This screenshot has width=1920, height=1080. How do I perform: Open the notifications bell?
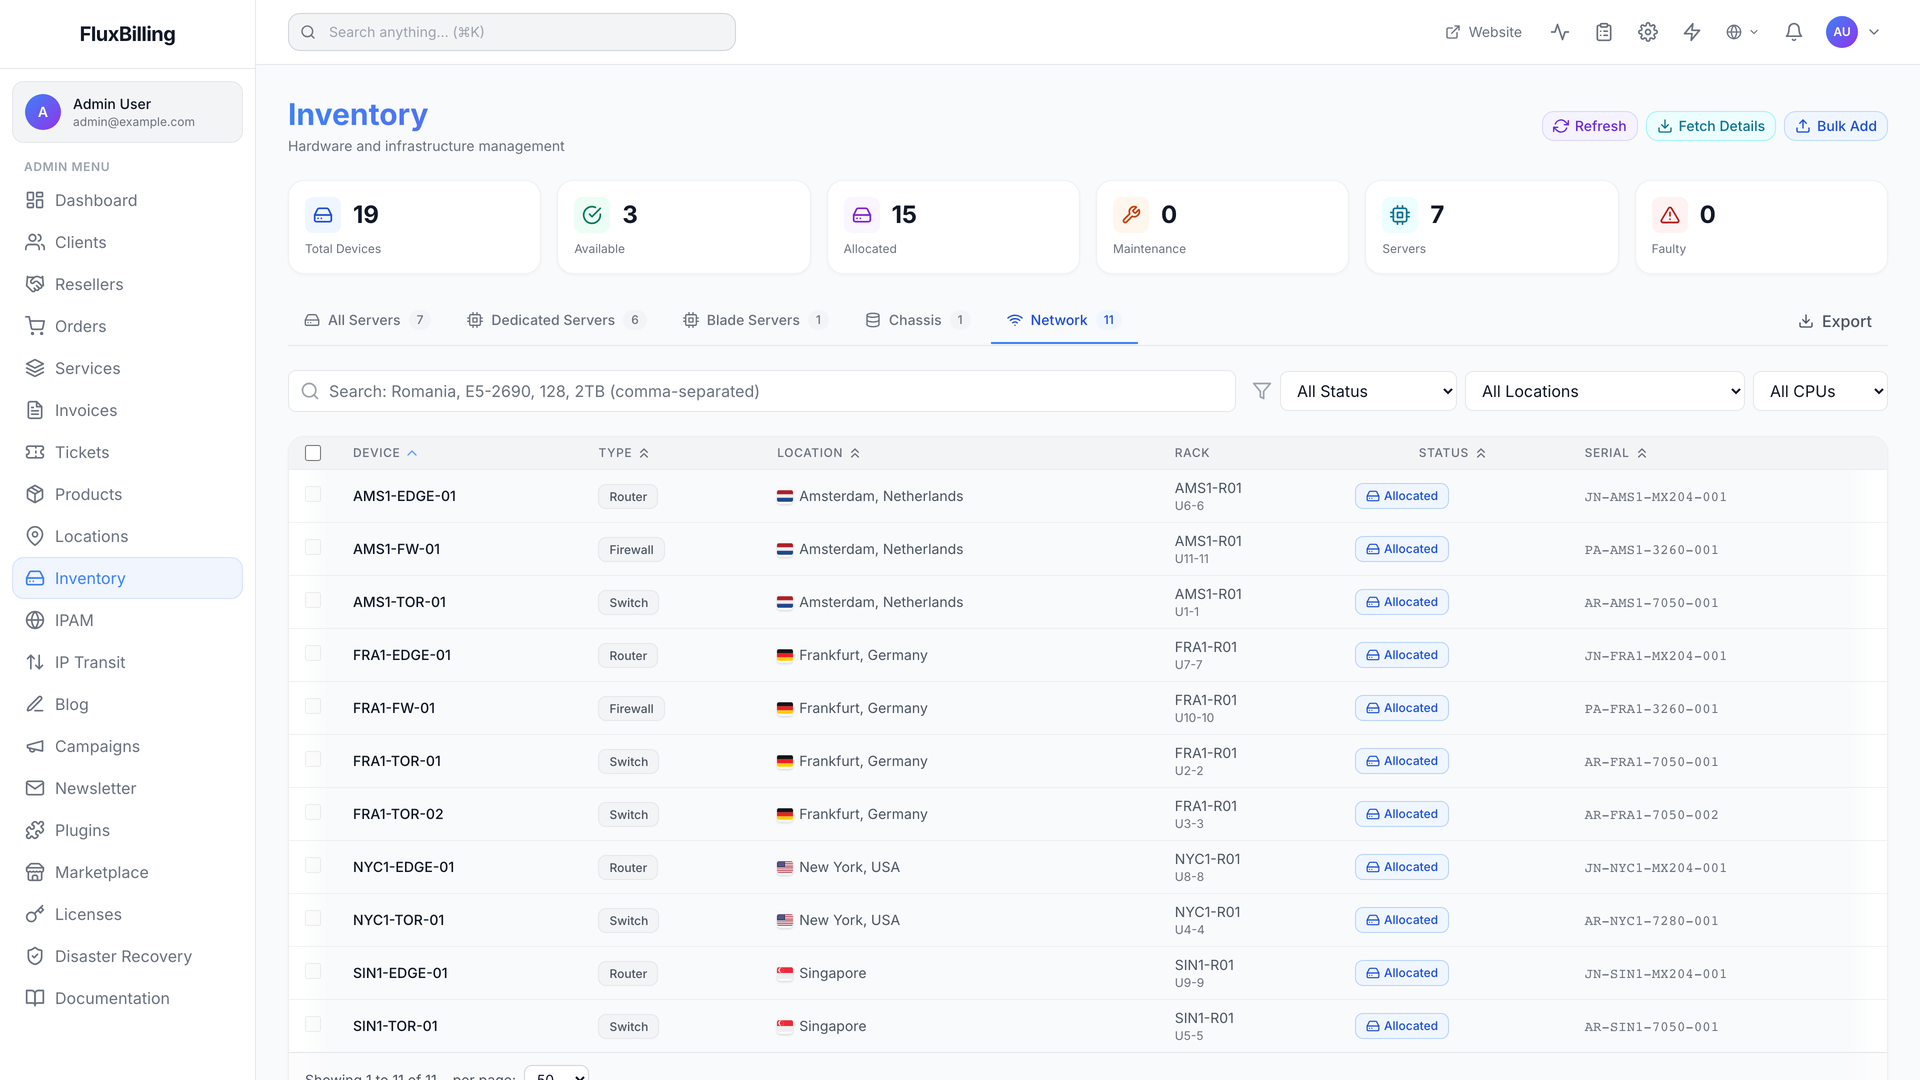(1794, 32)
